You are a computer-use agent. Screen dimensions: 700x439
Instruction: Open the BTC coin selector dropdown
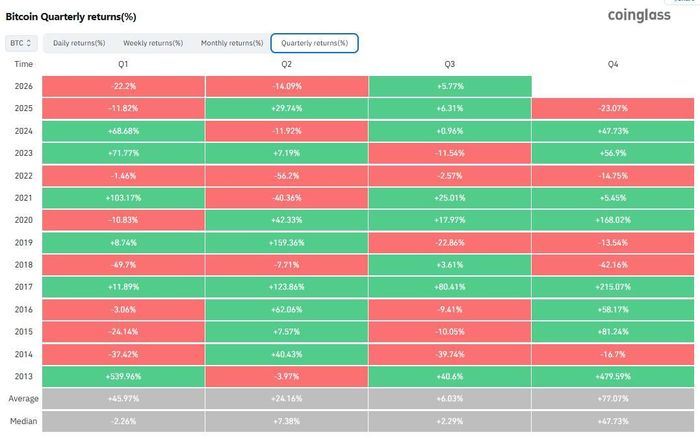21,43
